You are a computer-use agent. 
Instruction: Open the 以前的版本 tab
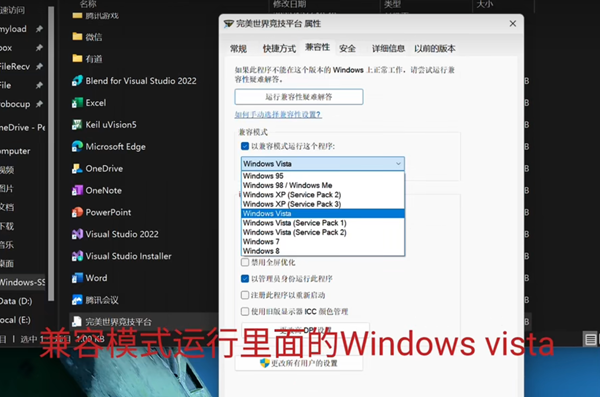(435, 49)
